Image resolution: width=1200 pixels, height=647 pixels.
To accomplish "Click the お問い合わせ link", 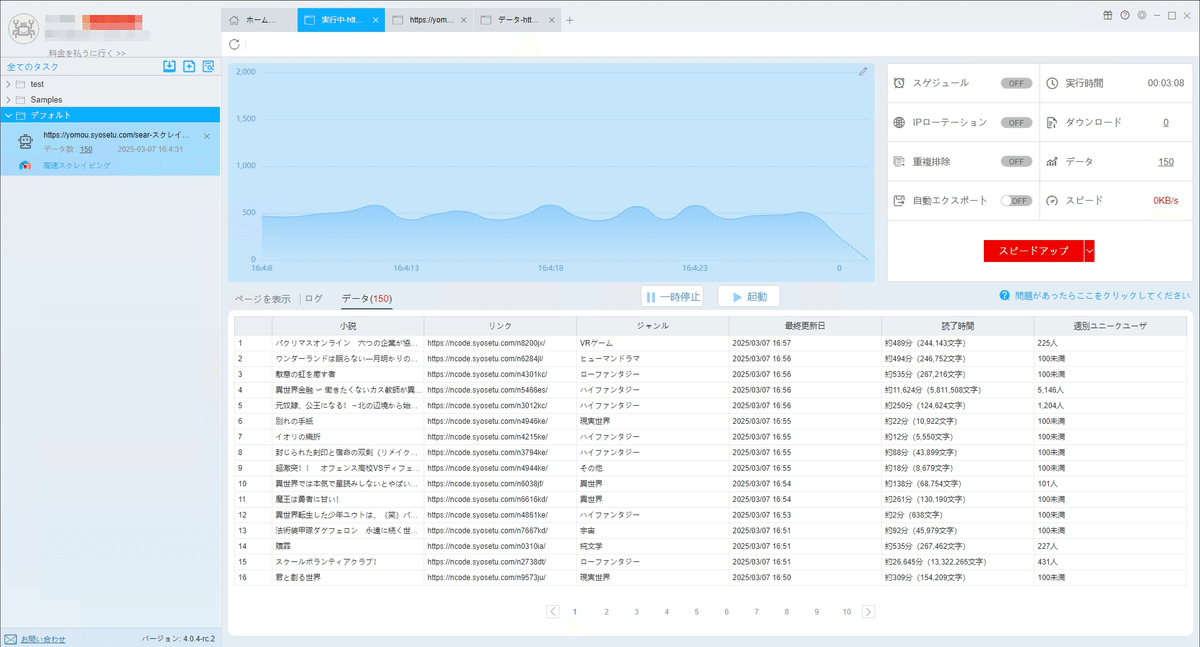I will pyautogui.click(x=43, y=638).
